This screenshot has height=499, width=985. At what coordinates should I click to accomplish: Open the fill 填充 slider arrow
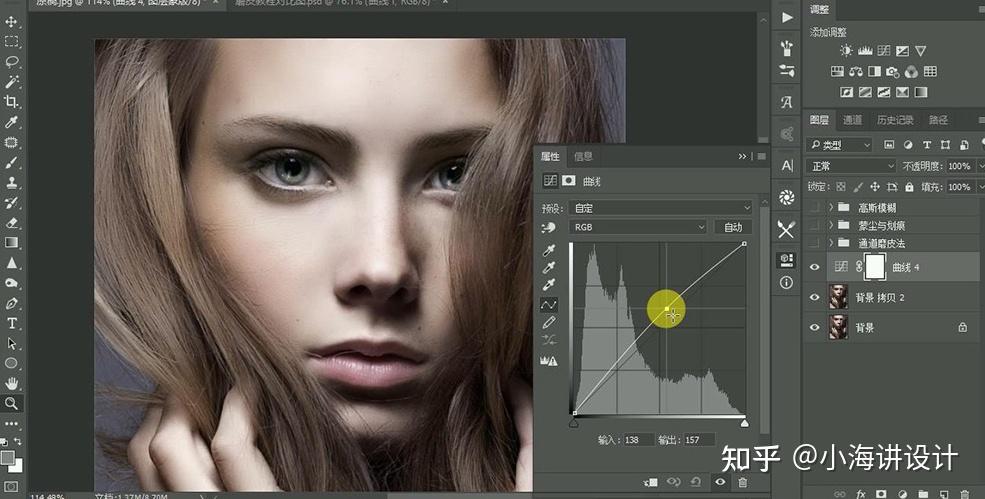pyautogui.click(x=981, y=187)
